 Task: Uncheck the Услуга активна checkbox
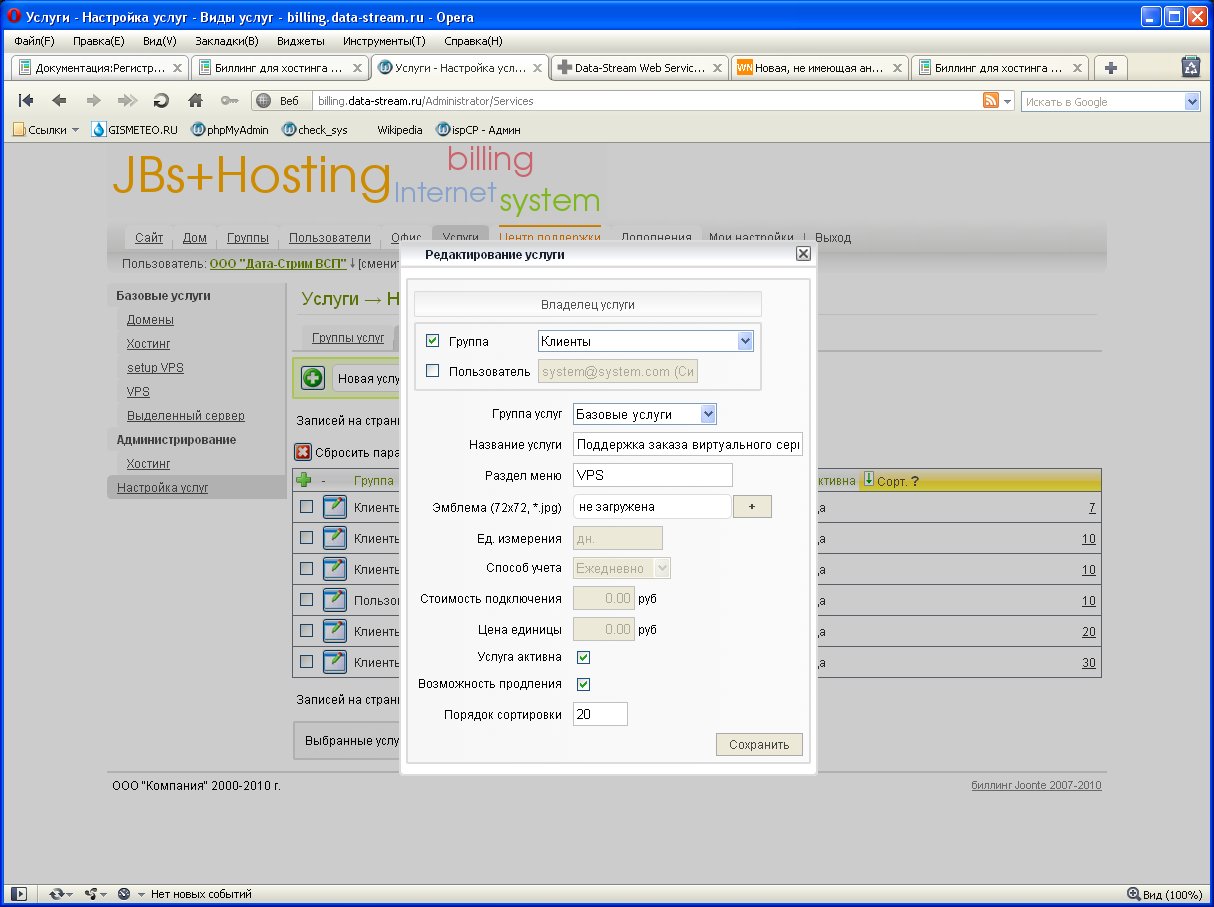[x=584, y=657]
